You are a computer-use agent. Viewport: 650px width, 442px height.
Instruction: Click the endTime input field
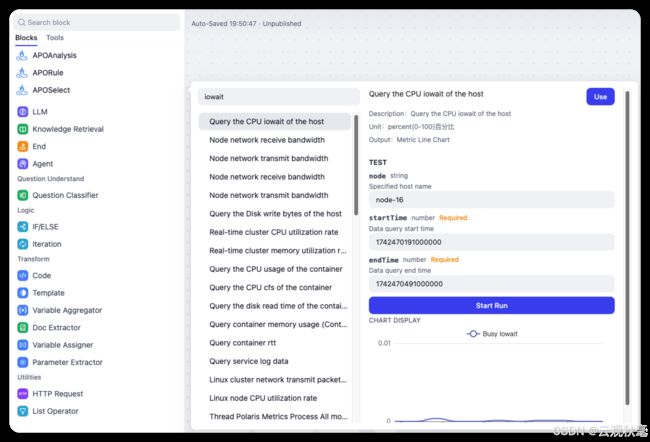click(x=492, y=284)
